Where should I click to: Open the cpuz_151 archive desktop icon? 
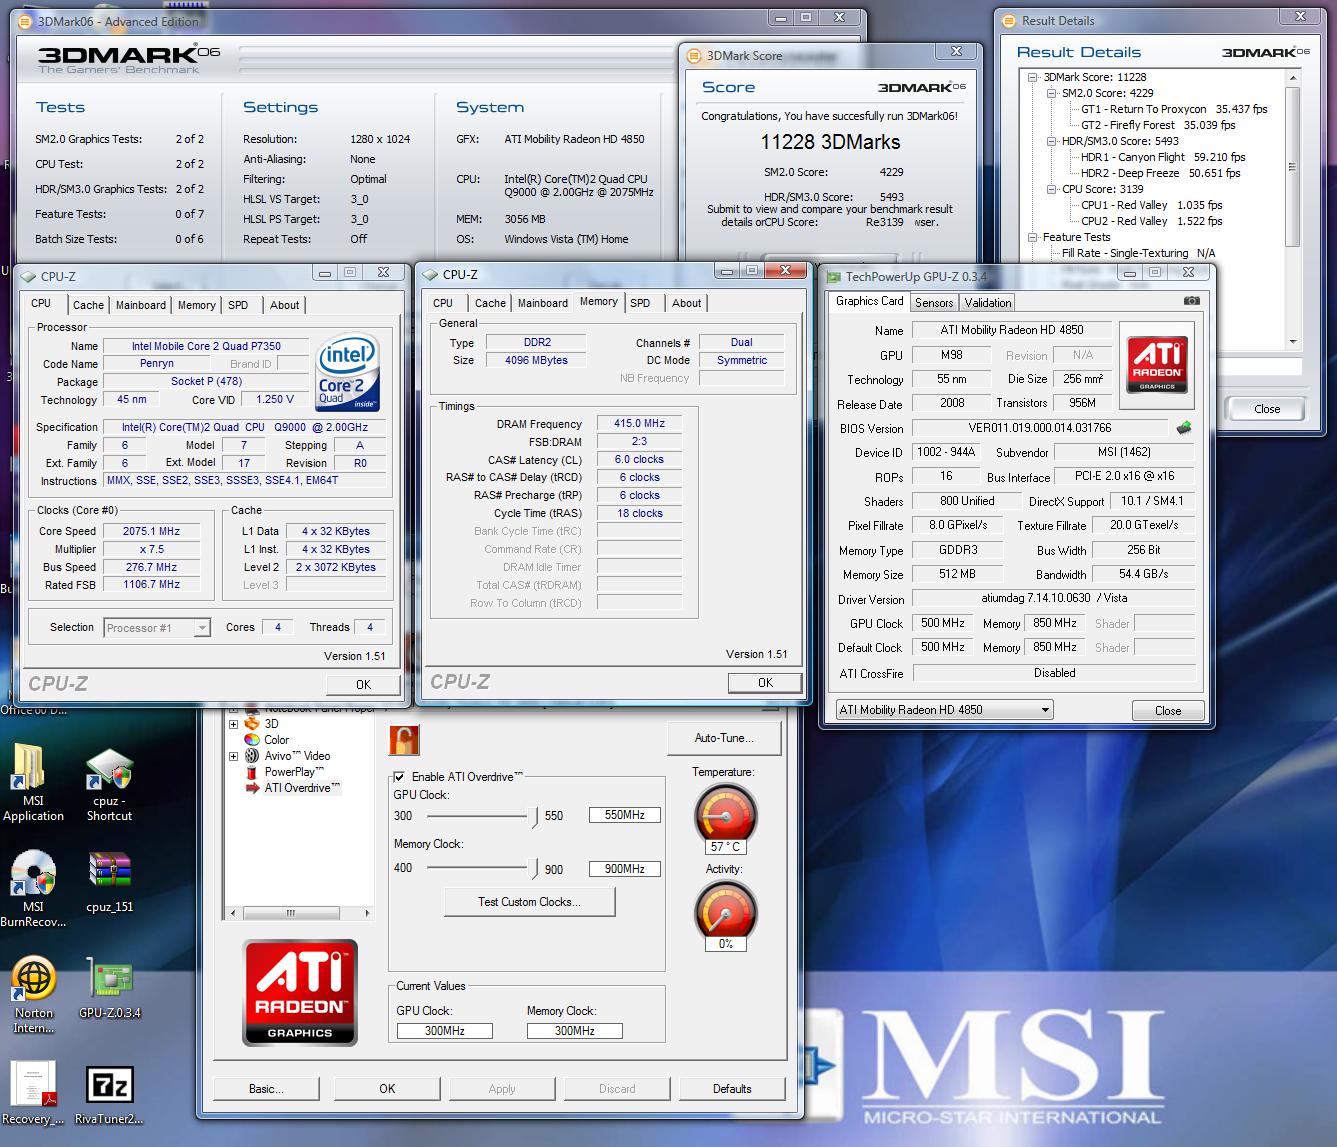click(109, 883)
